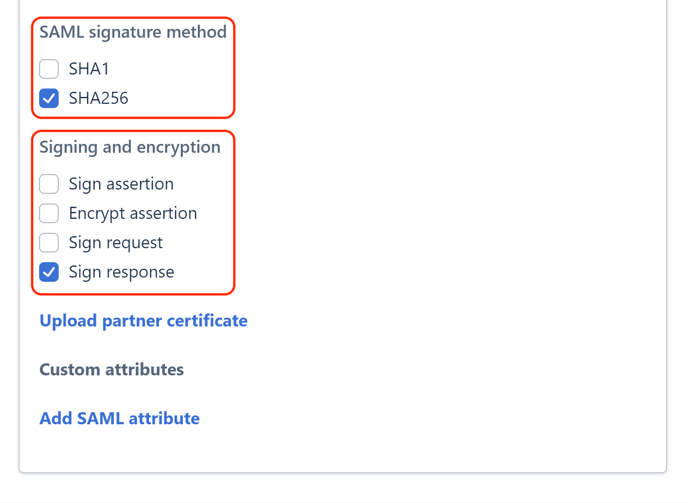688x503 pixels.
Task: Click the "Encrypt assertion" label text
Action: (132, 213)
